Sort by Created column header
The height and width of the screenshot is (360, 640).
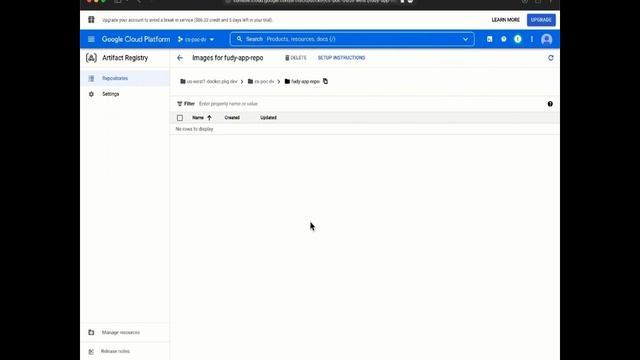tap(232, 118)
